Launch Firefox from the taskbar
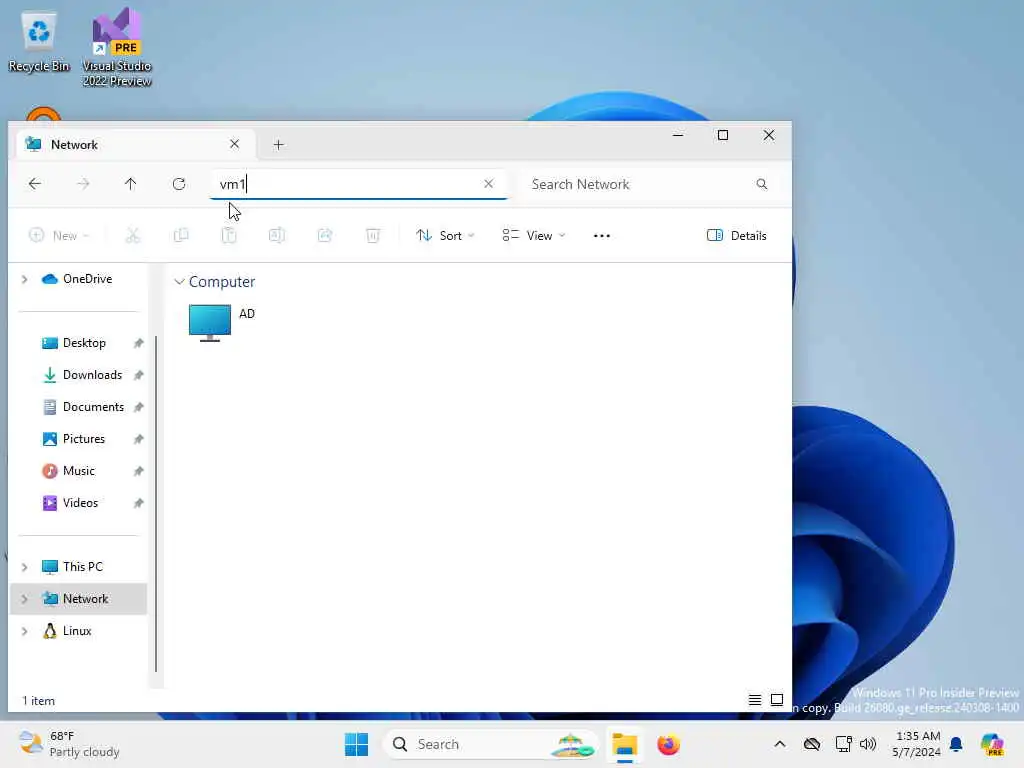 668,744
